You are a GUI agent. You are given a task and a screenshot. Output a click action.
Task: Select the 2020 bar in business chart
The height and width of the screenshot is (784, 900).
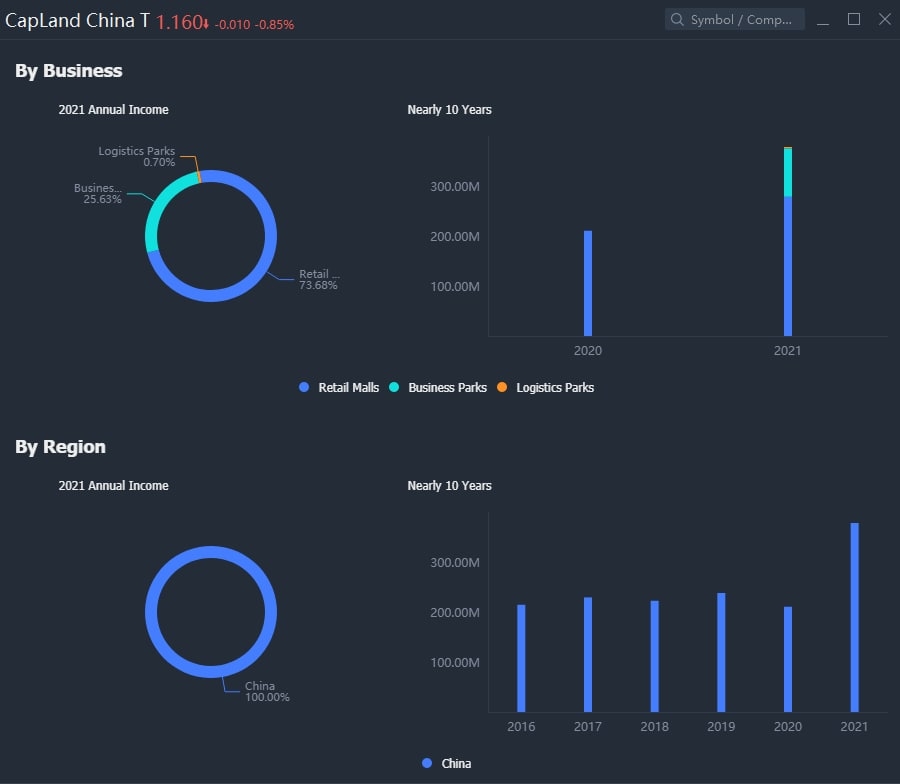(x=588, y=284)
